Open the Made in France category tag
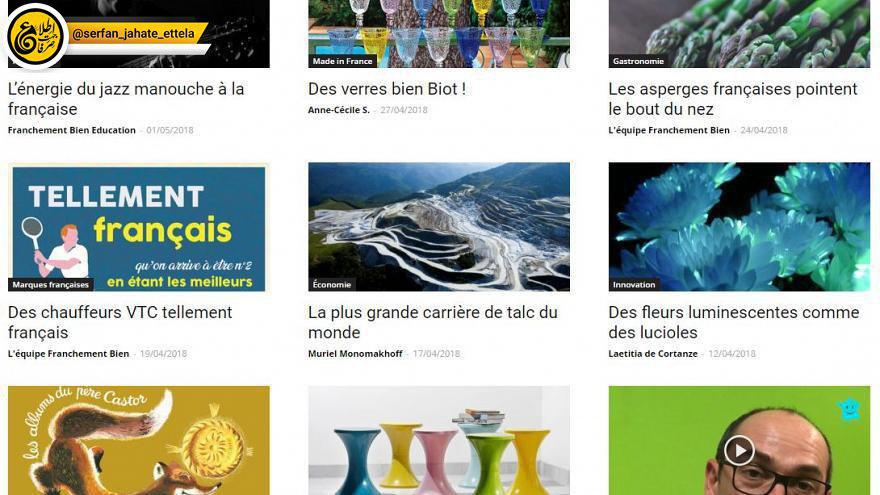The image size is (880, 495). (342, 61)
